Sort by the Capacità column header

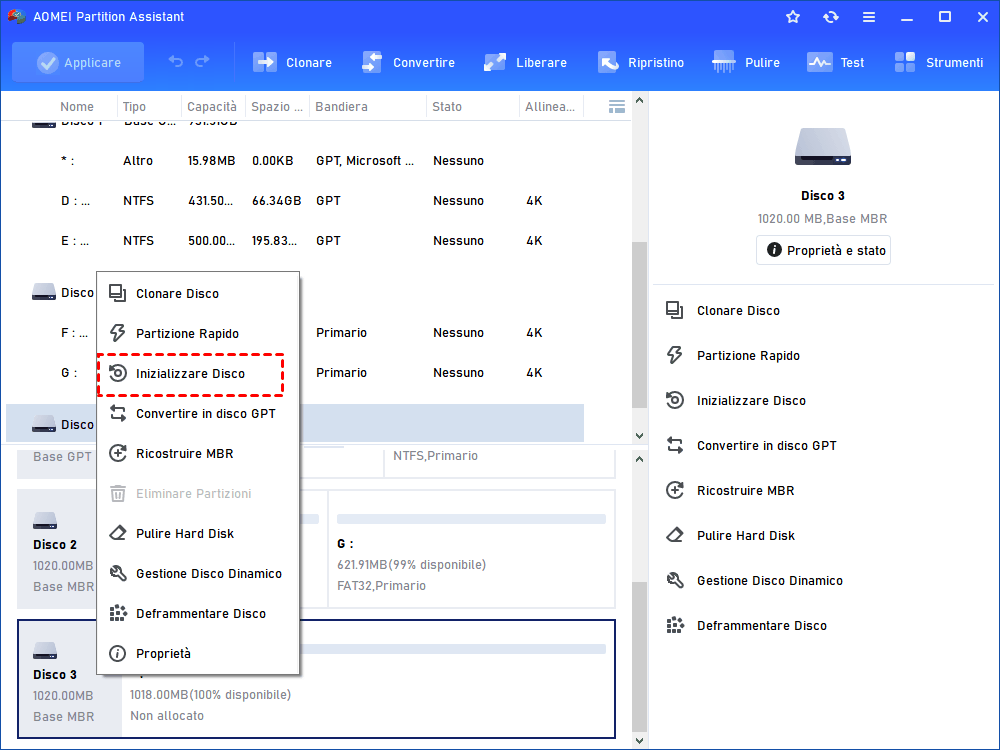[x=212, y=107]
